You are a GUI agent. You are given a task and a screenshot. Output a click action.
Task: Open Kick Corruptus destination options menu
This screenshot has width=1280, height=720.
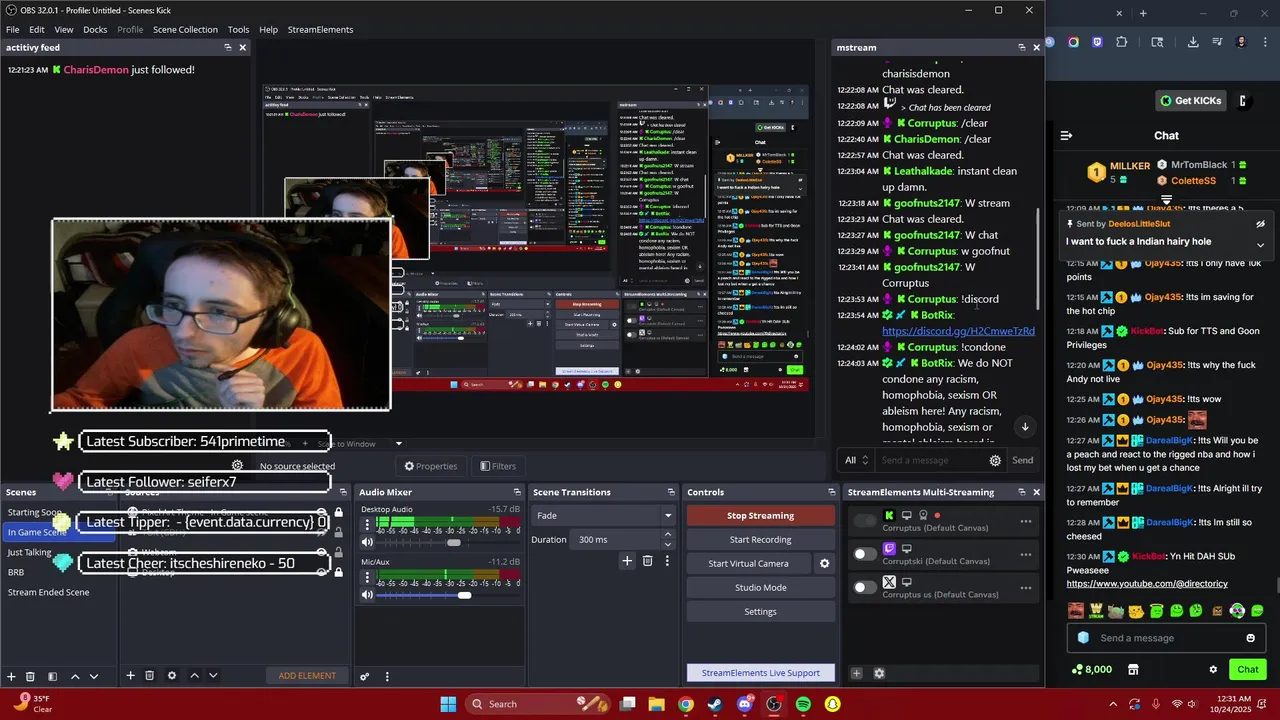pyautogui.click(x=1025, y=521)
